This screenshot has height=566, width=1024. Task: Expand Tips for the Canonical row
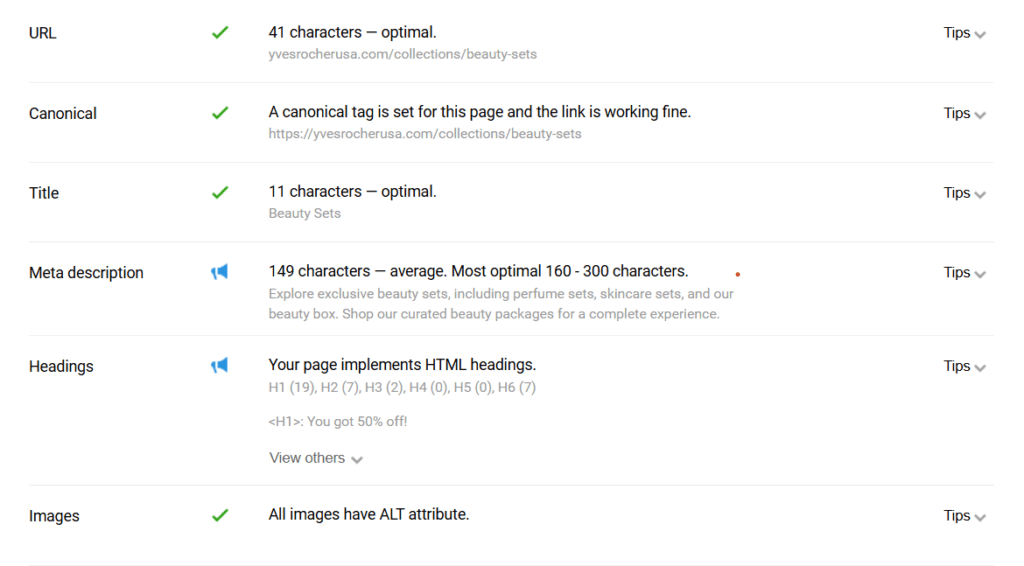click(965, 114)
